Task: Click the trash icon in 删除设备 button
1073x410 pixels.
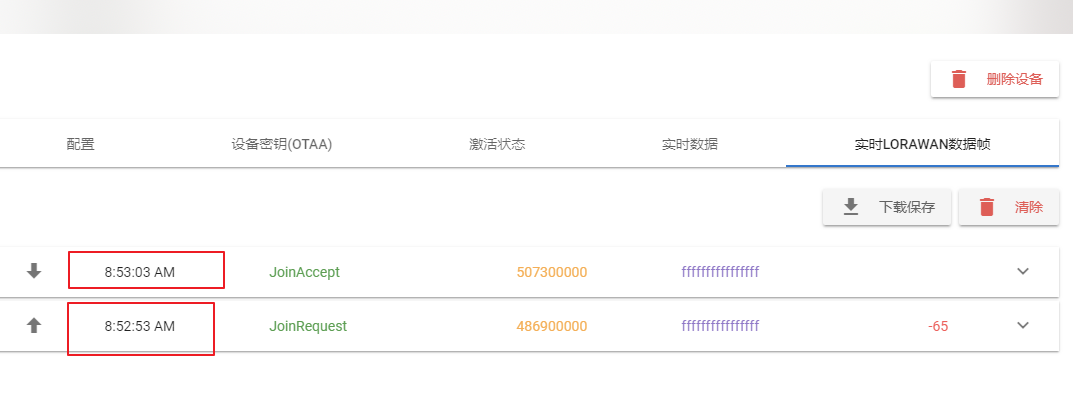Action: tap(959, 79)
